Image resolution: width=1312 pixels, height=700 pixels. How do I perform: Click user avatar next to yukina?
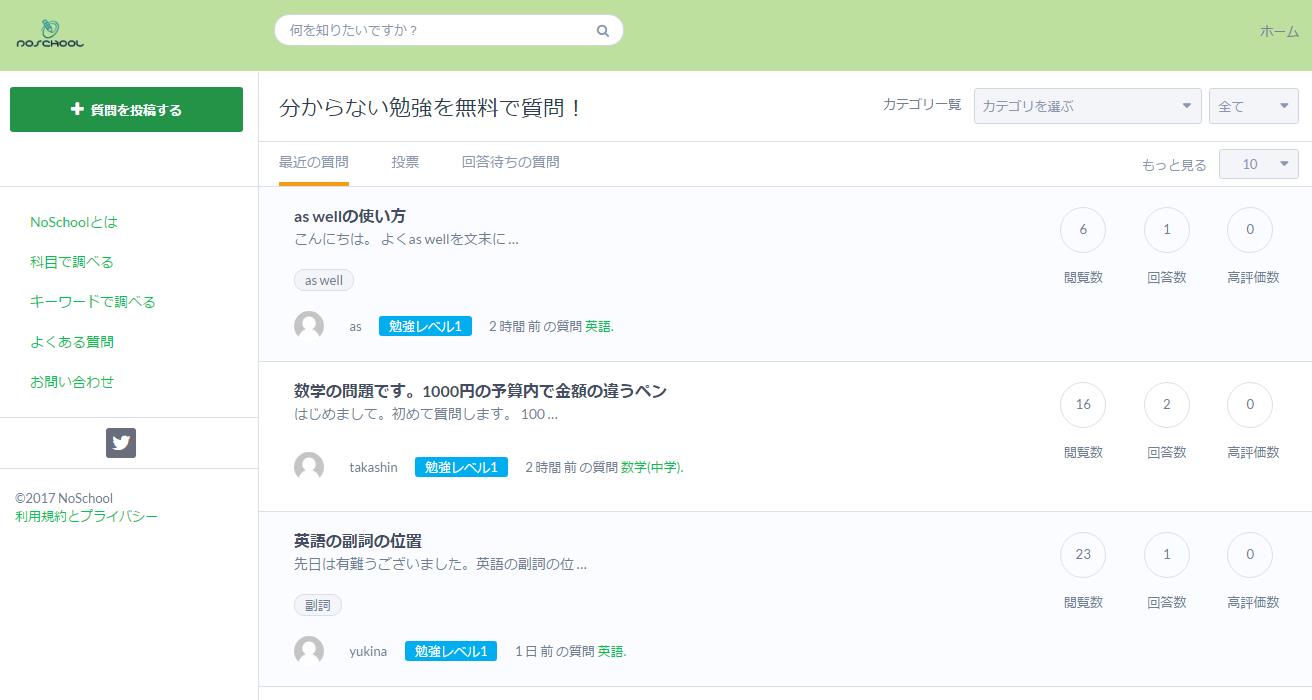click(309, 651)
